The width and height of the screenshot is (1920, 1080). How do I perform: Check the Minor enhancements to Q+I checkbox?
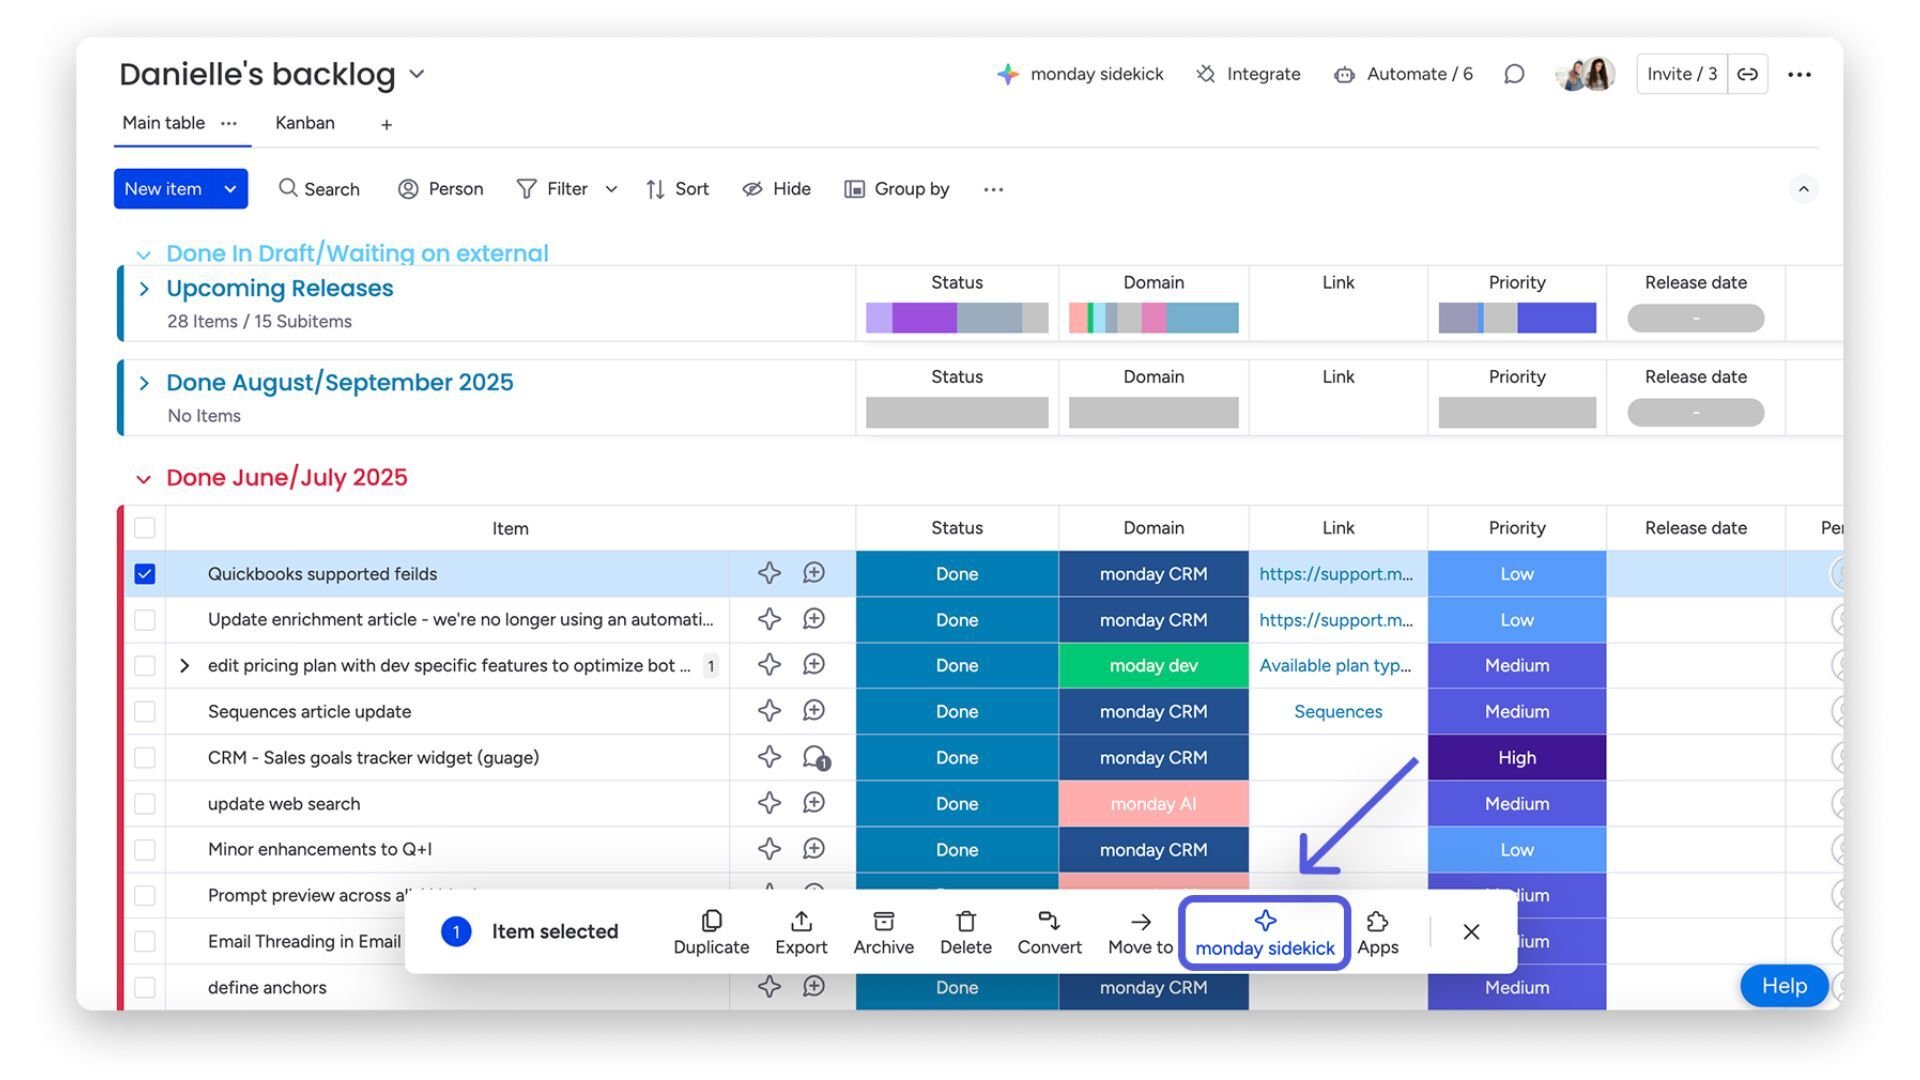point(145,850)
